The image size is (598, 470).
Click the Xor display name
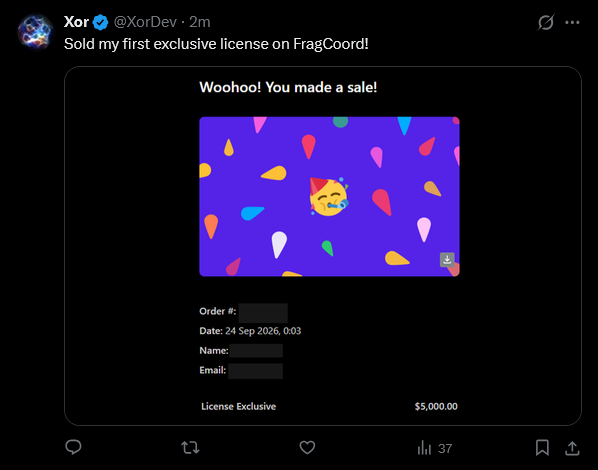(76, 22)
